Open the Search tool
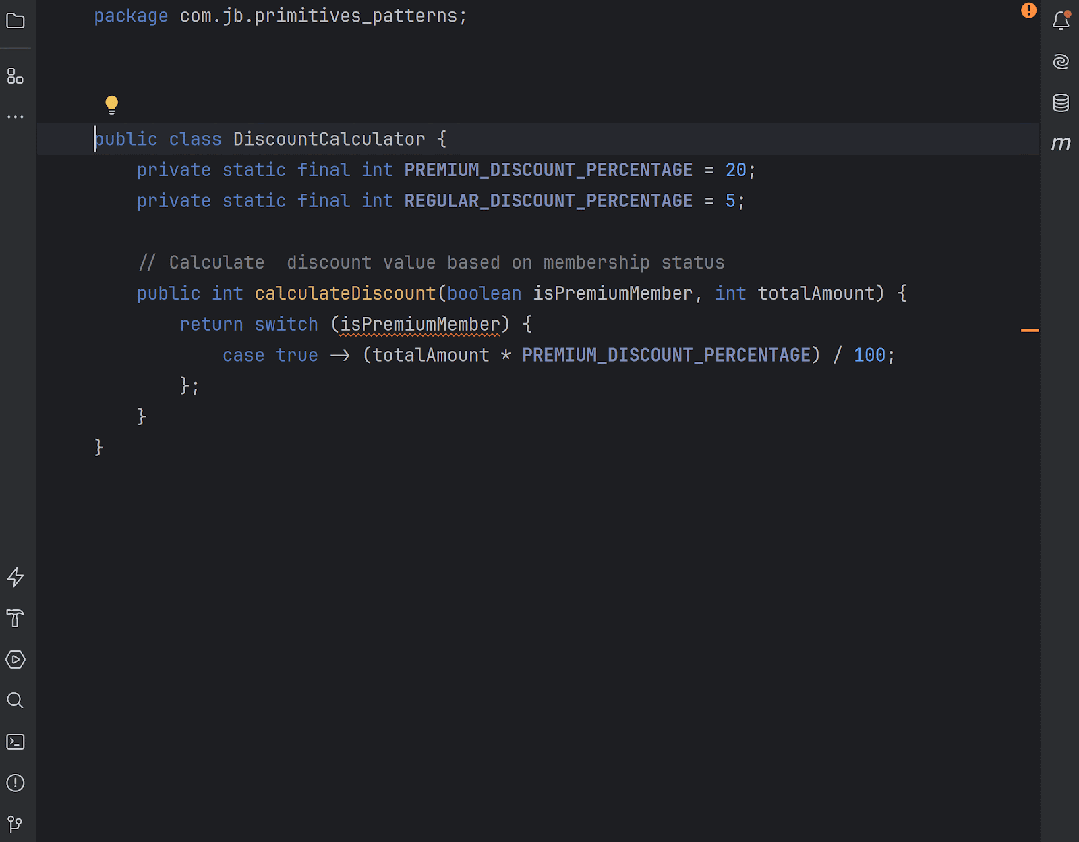Image resolution: width=1079 pixels, height=842 pixels. tap(15, 700)
